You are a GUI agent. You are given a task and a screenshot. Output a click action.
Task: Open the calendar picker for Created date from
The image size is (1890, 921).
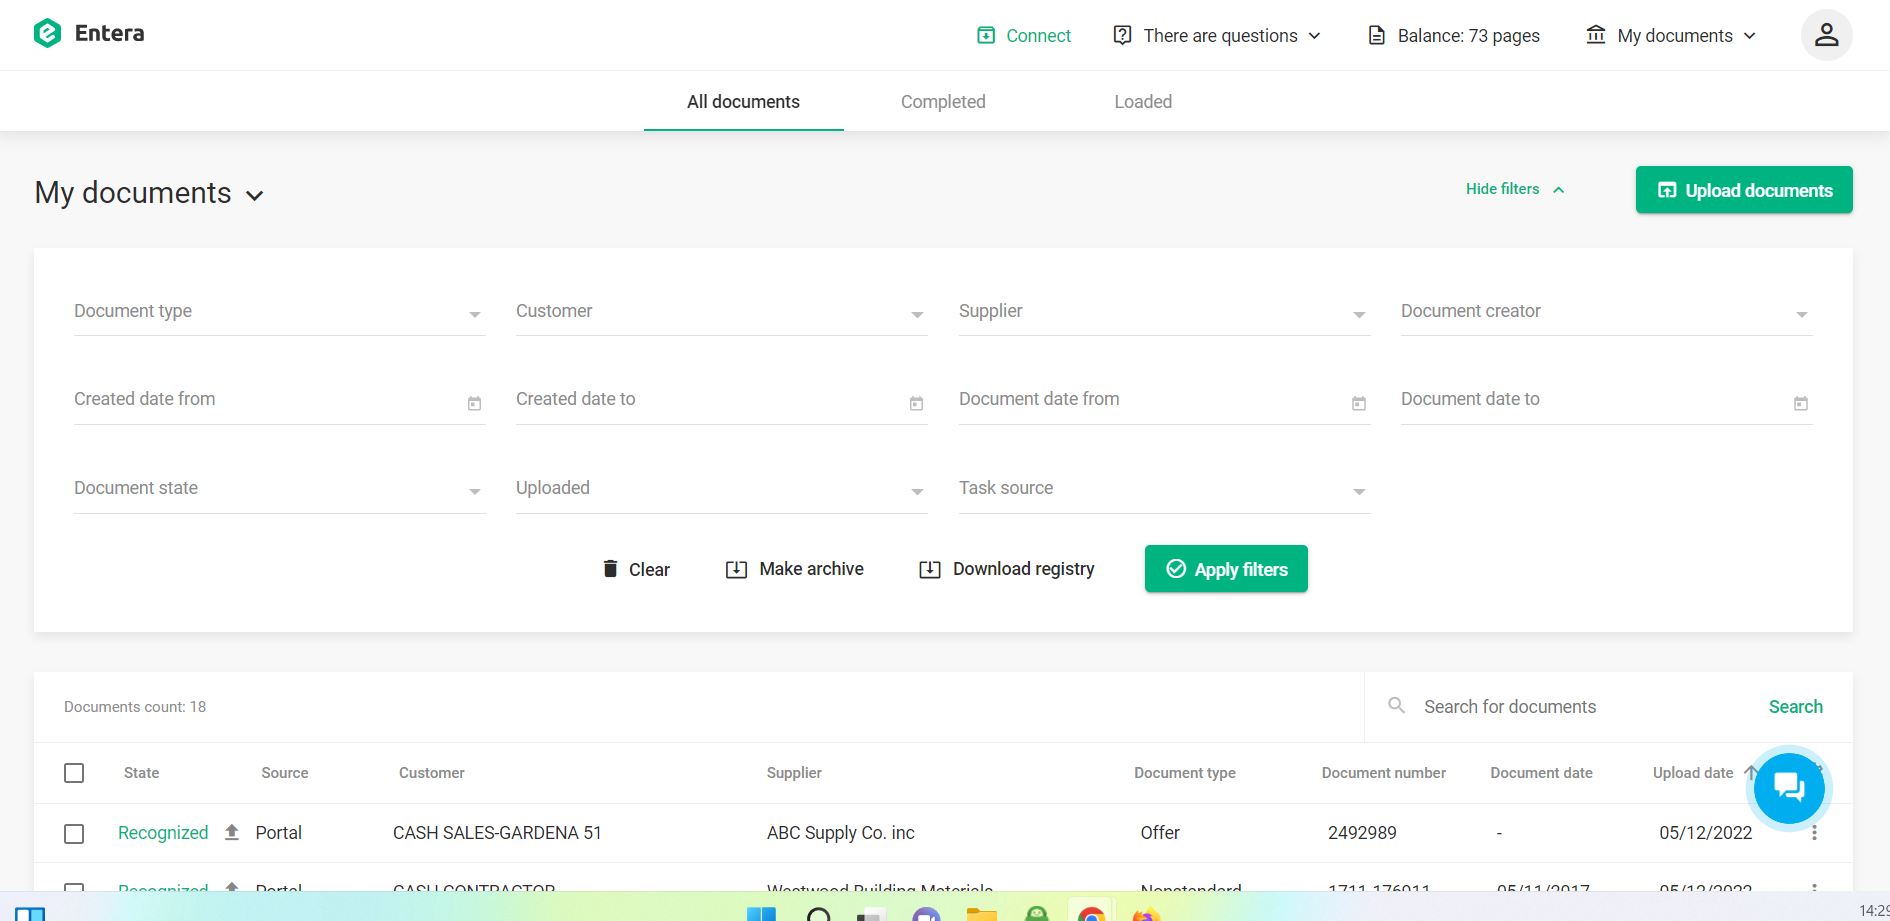coord(474,403)
